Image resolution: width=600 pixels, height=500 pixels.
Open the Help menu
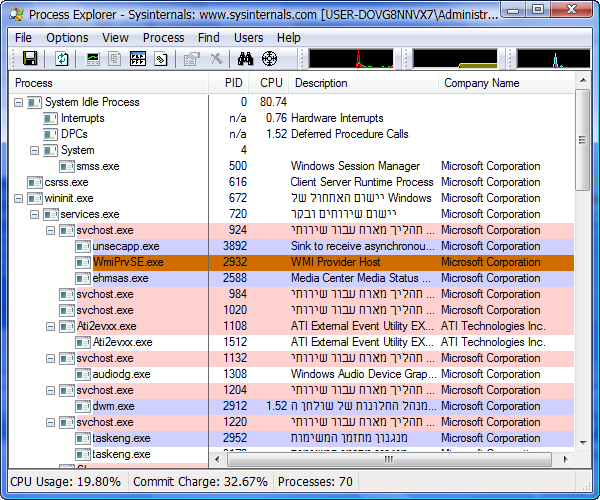tap(289, 38)
